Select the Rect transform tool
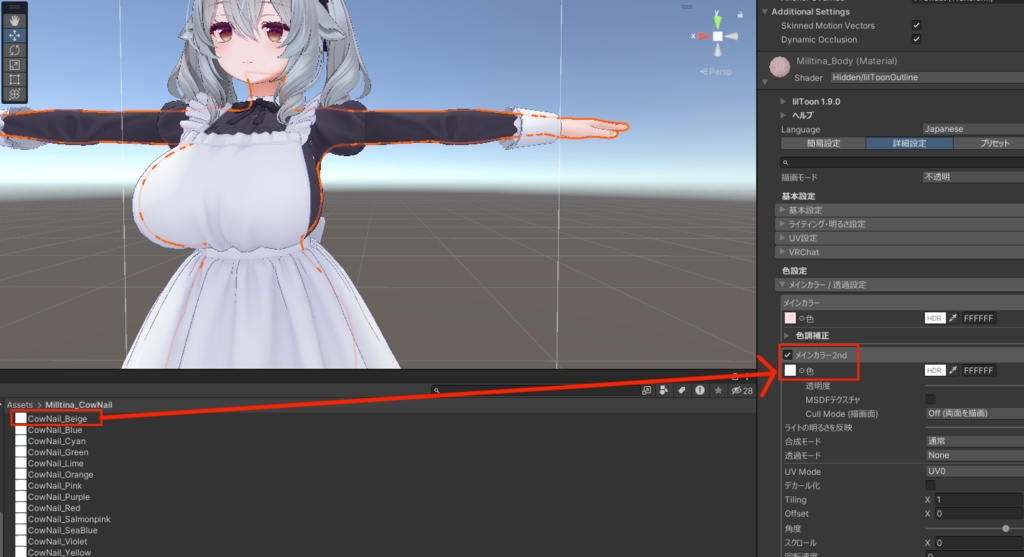 tap(14, 80)
